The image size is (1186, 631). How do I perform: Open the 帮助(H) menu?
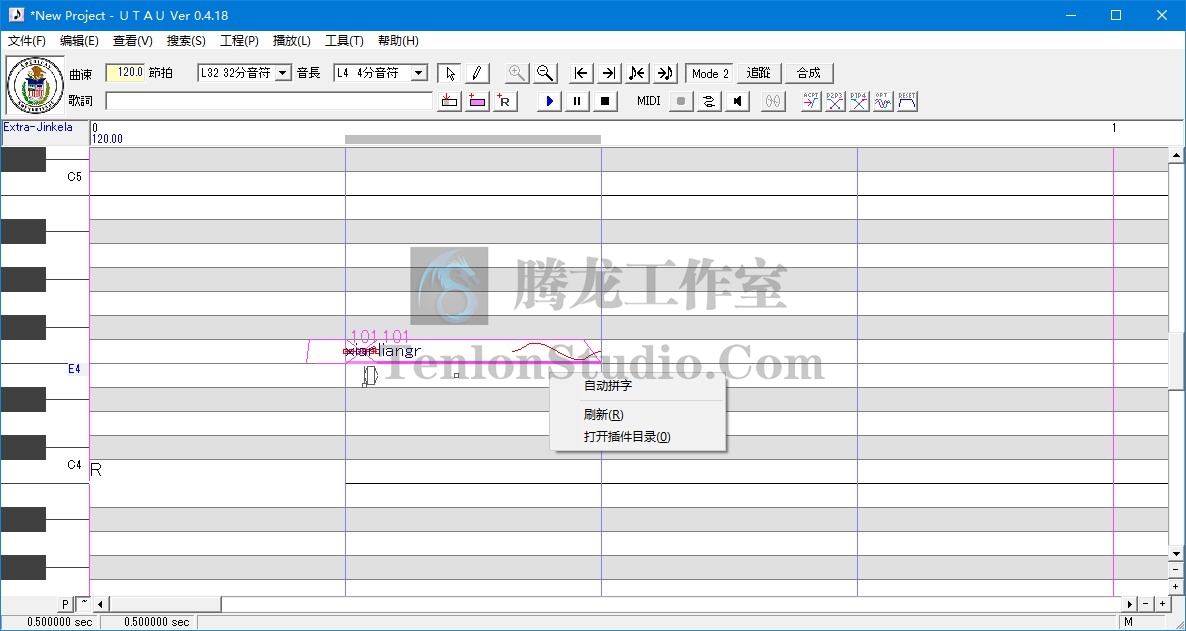[398, 41]
